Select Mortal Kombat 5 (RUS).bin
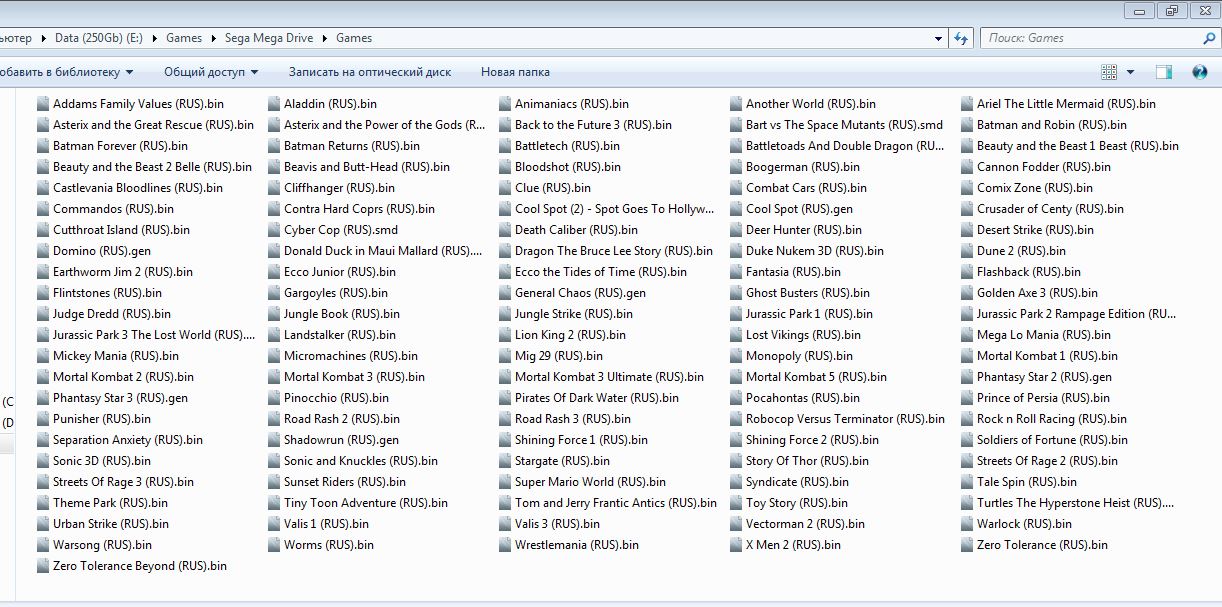 click(808, 377)
